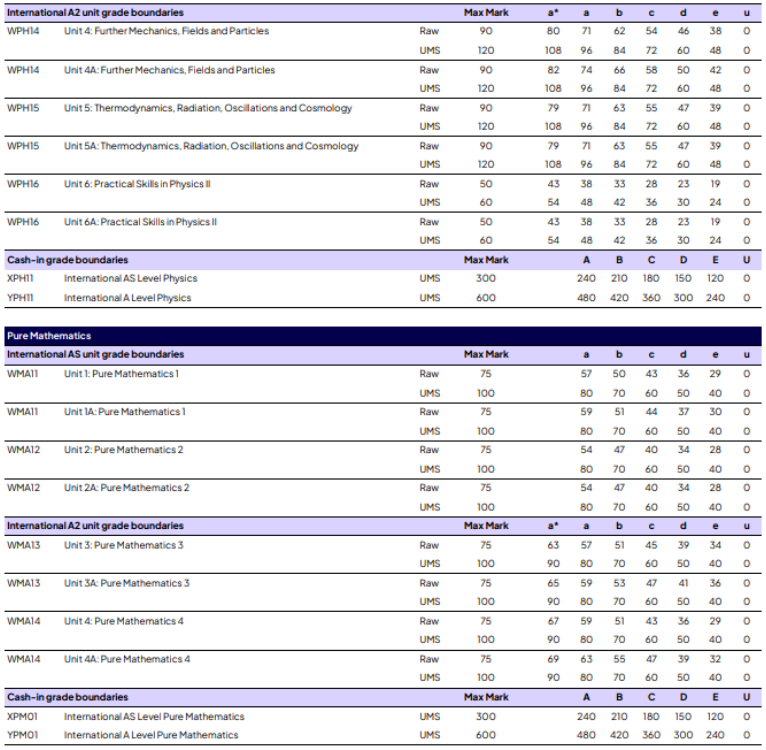Click the XPH11 cash-in code
Image resolution: width=766 pixels, height=750 pixels.
[x=22, y=279]
